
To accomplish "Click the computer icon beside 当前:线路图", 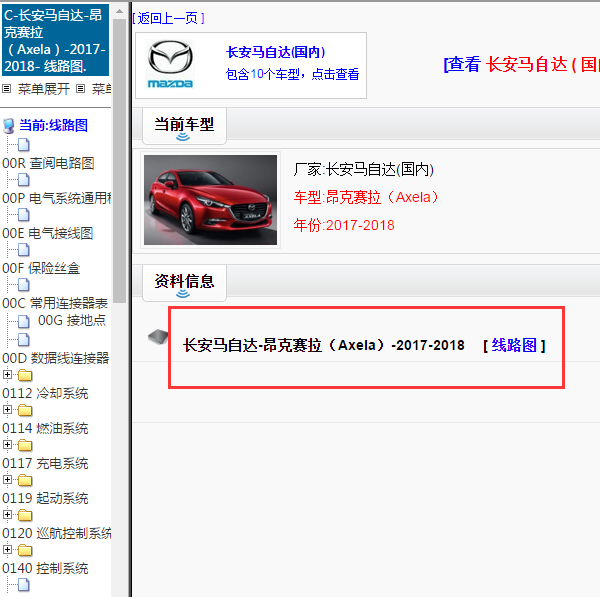I will (8, 126).
